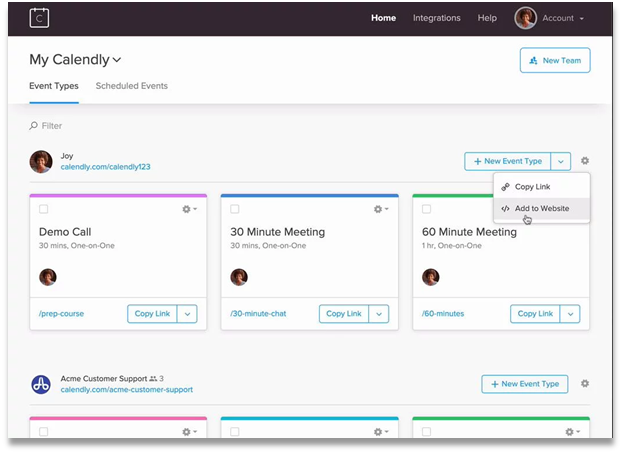This screenshot has width=622, height=453.
Task: Expand 30 Minute Meeting Copy Link arrow
Action: 379,314
